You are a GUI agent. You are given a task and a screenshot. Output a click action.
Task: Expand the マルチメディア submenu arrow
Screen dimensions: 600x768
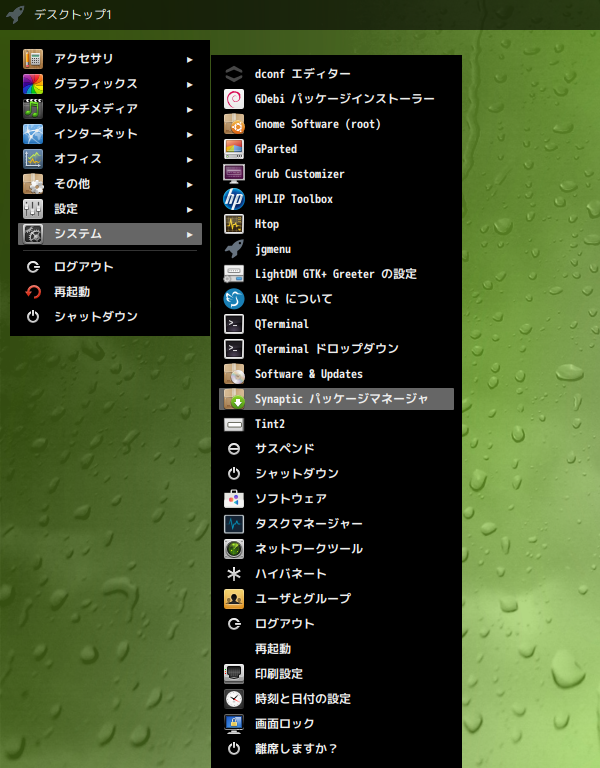[x=190, y=110]
